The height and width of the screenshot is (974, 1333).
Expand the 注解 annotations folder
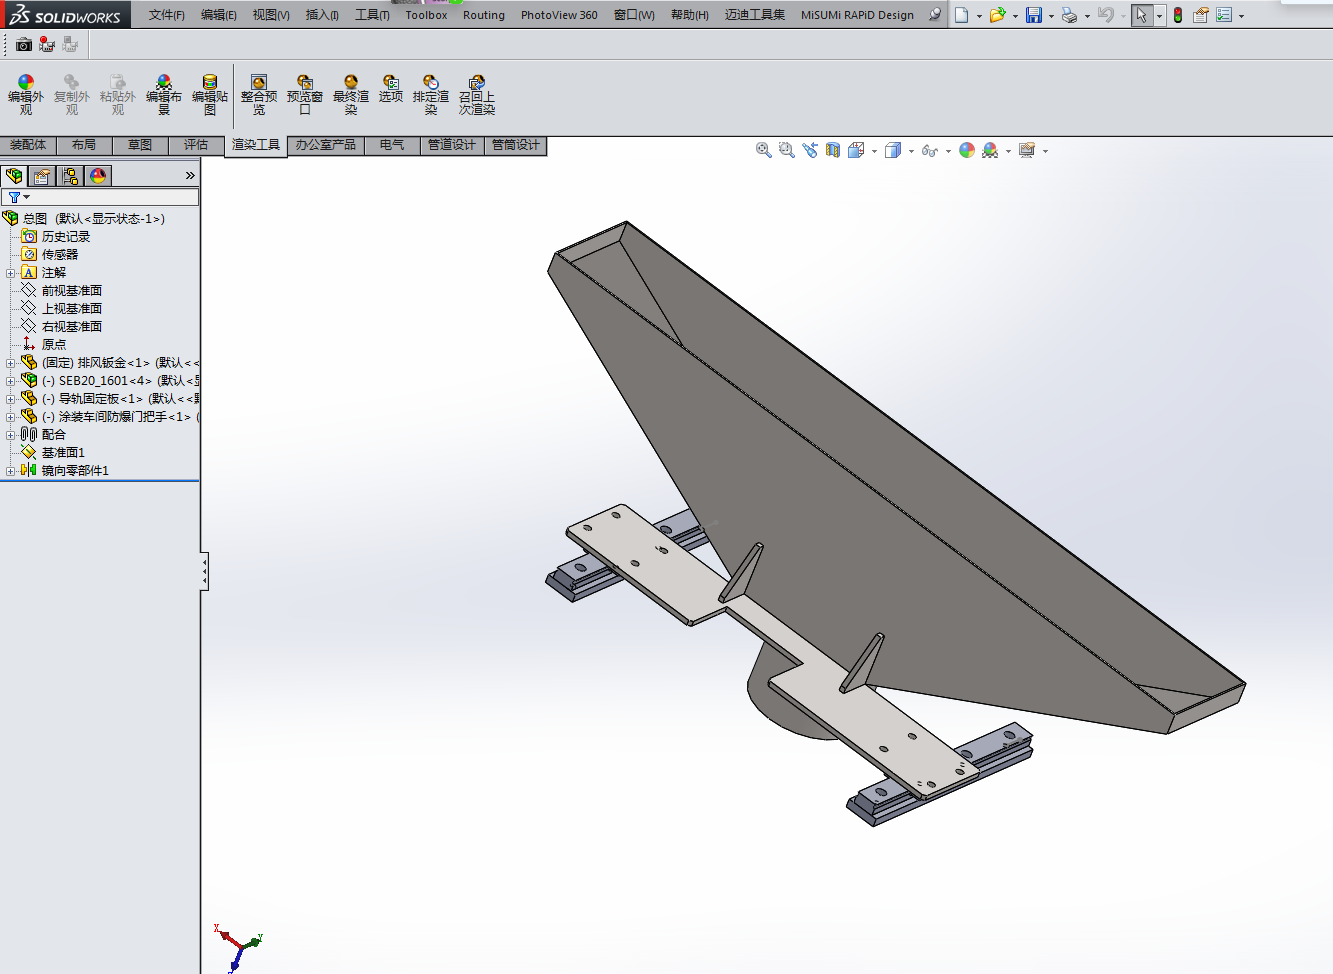tap(11, 273)
